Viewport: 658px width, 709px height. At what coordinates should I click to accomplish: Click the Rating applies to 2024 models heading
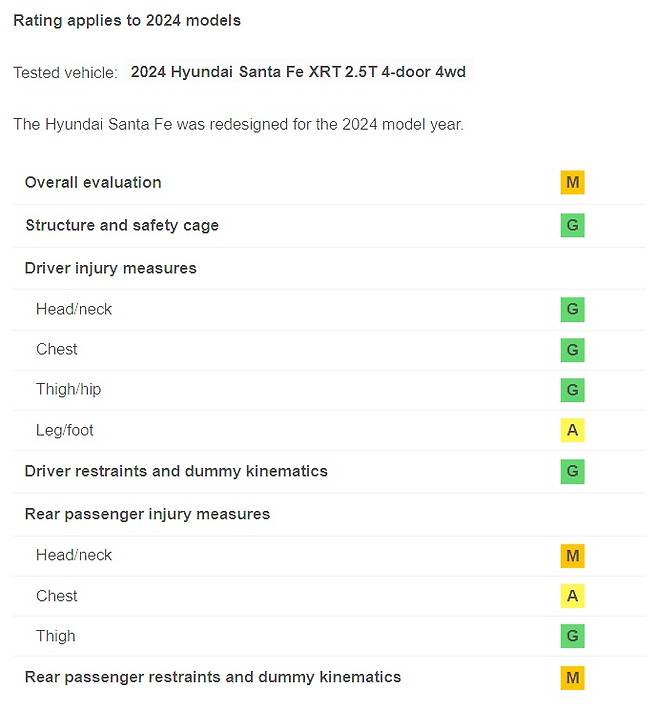pyautogui.click(x=127, y=20)
